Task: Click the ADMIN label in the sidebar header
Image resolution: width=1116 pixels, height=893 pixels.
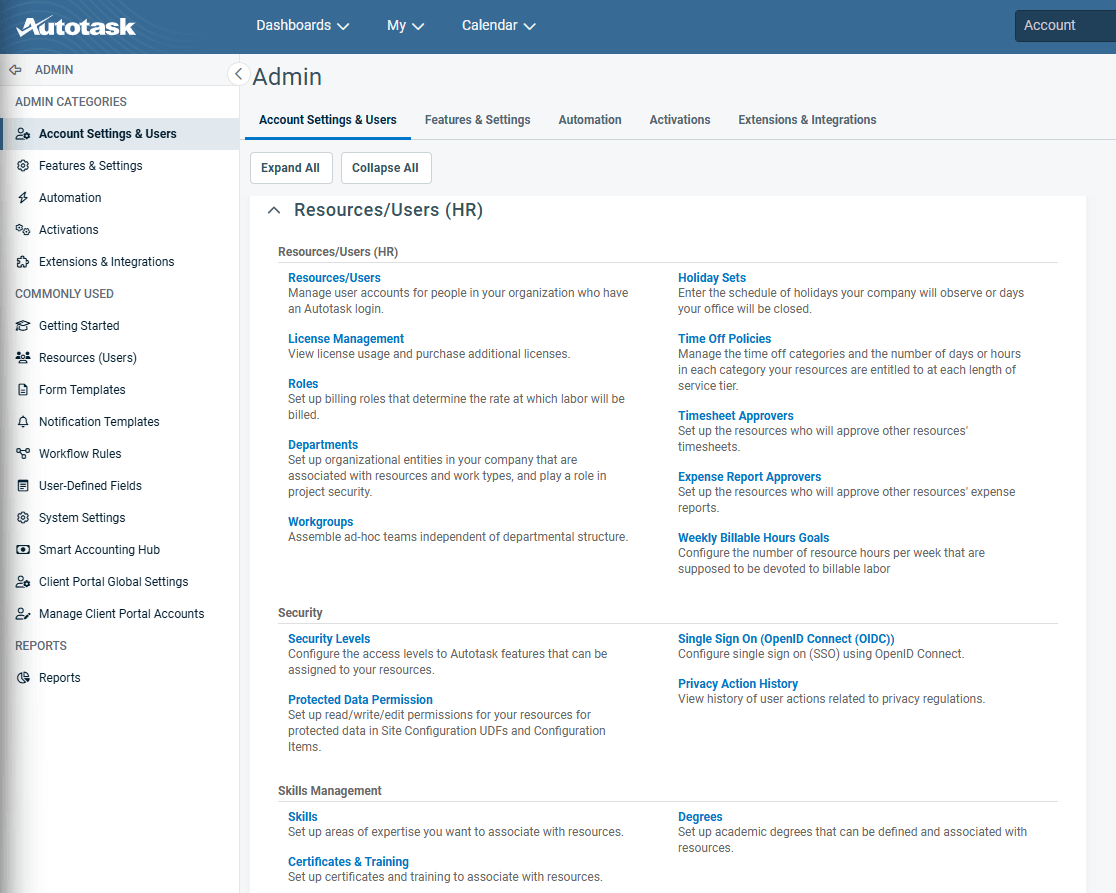Action: click(x=54, y=70)
